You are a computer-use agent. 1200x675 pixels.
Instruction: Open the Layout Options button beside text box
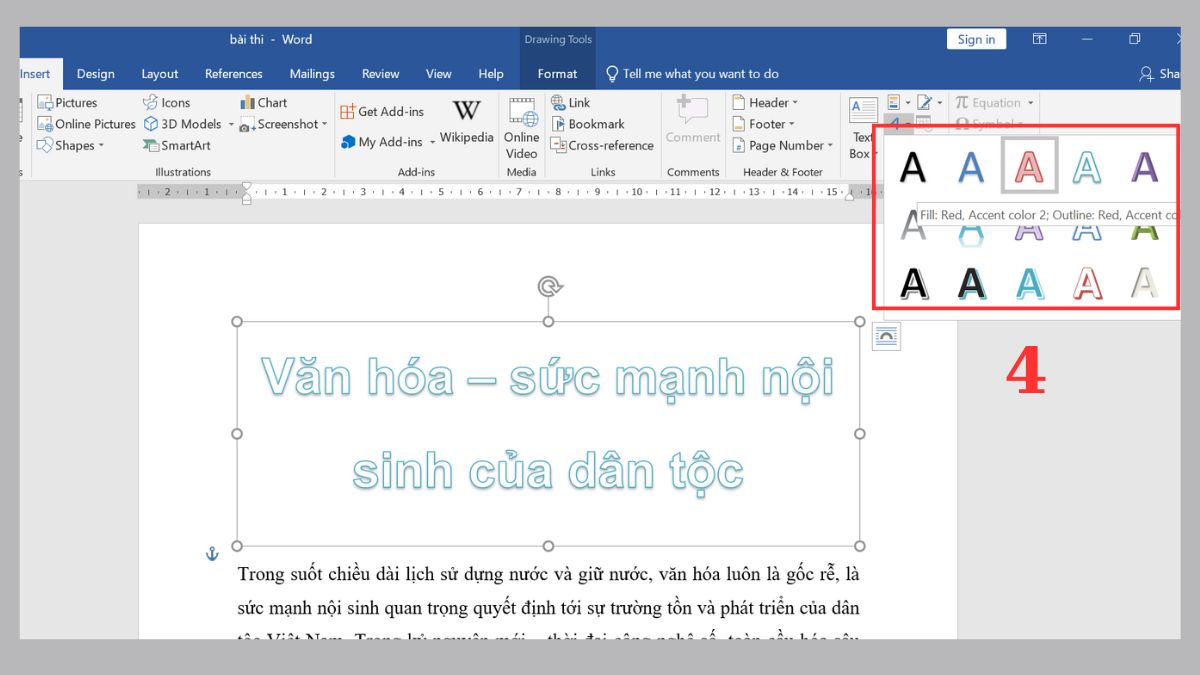tap(886, 337)
